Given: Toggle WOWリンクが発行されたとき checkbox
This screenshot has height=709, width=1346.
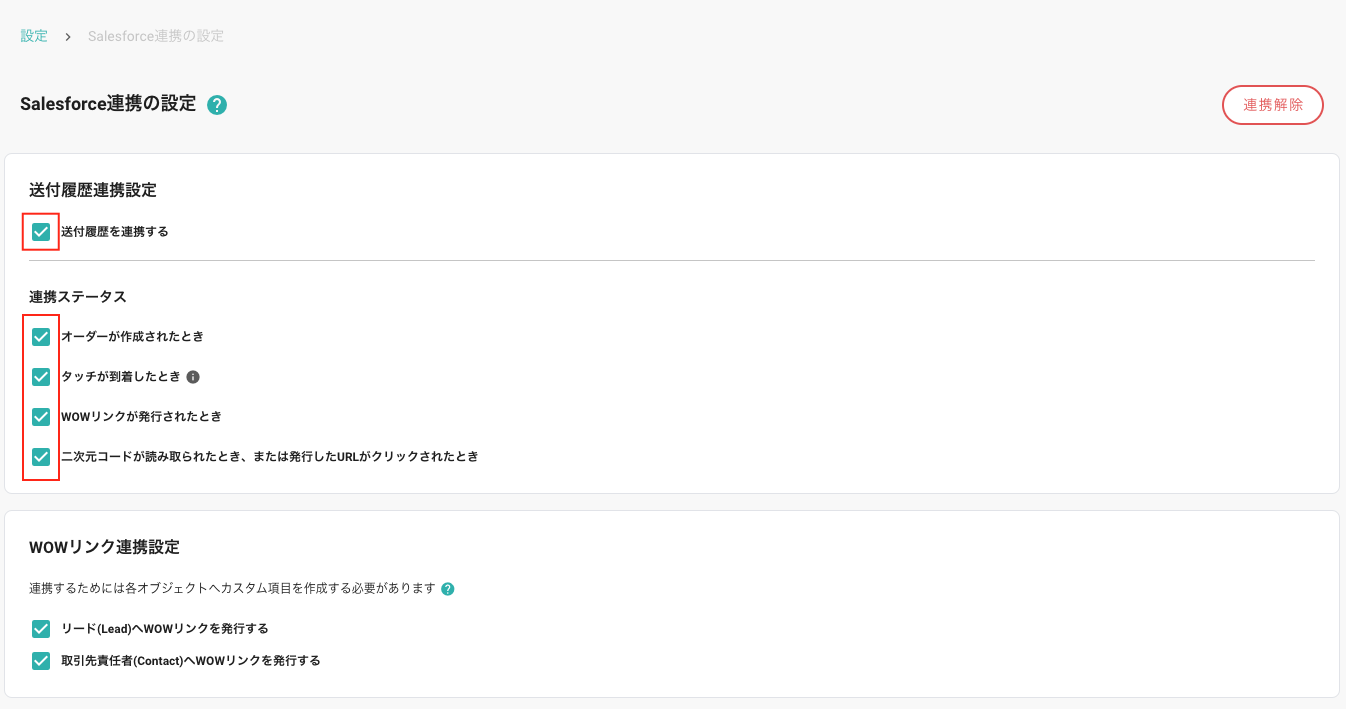Looking at the screenshot, I should tap(41, 417).
